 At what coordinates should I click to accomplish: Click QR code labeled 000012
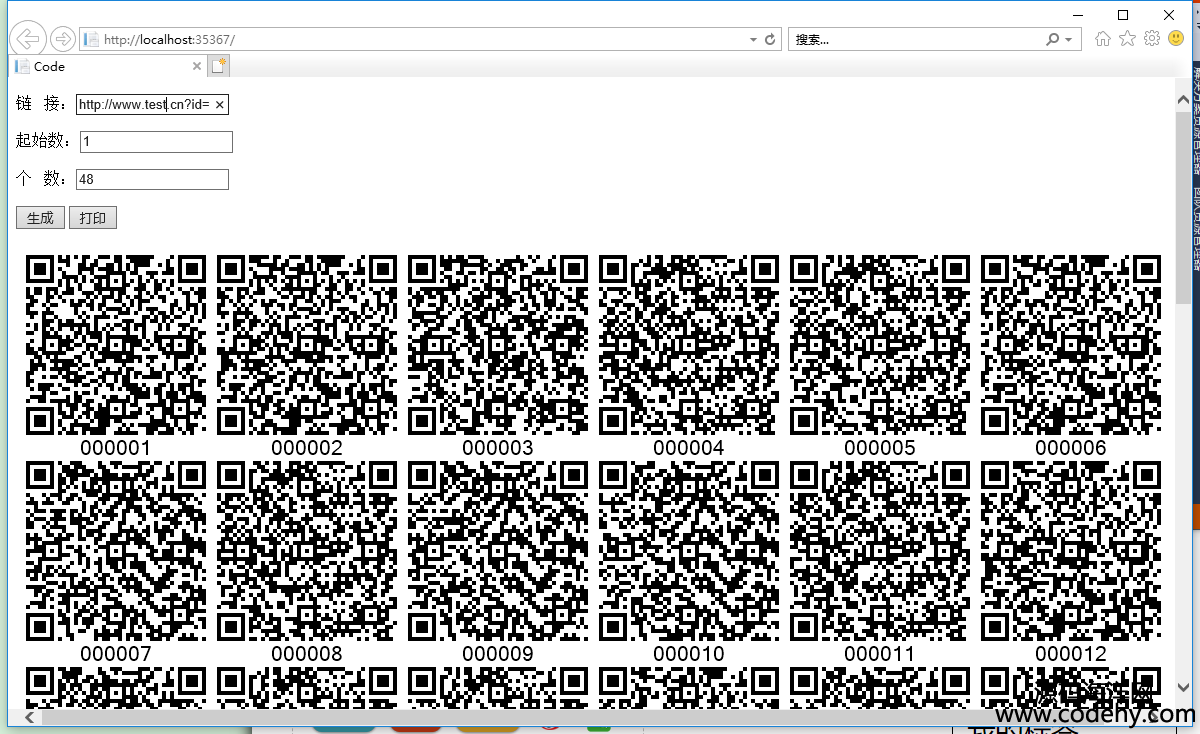pos(1070,551)
